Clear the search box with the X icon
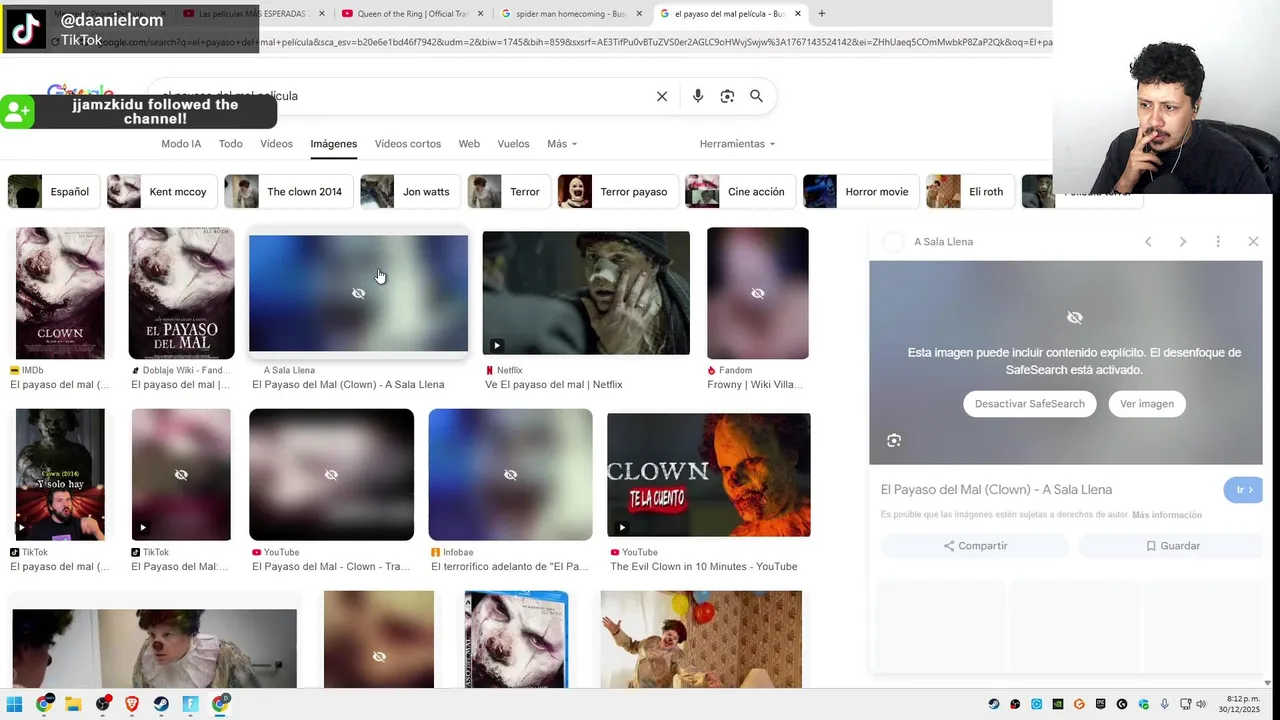The image size is (1280, 720). [x=662, y=96]
